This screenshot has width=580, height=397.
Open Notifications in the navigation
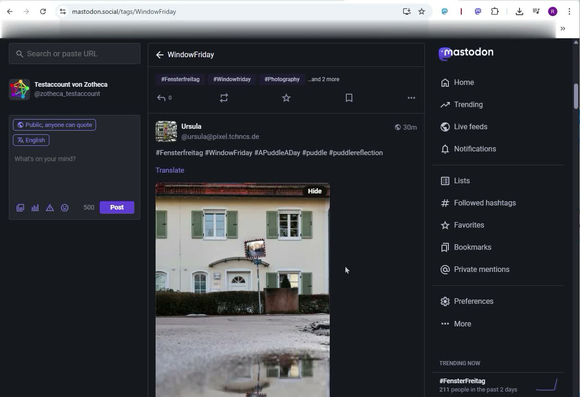click(x=468, y=149)
